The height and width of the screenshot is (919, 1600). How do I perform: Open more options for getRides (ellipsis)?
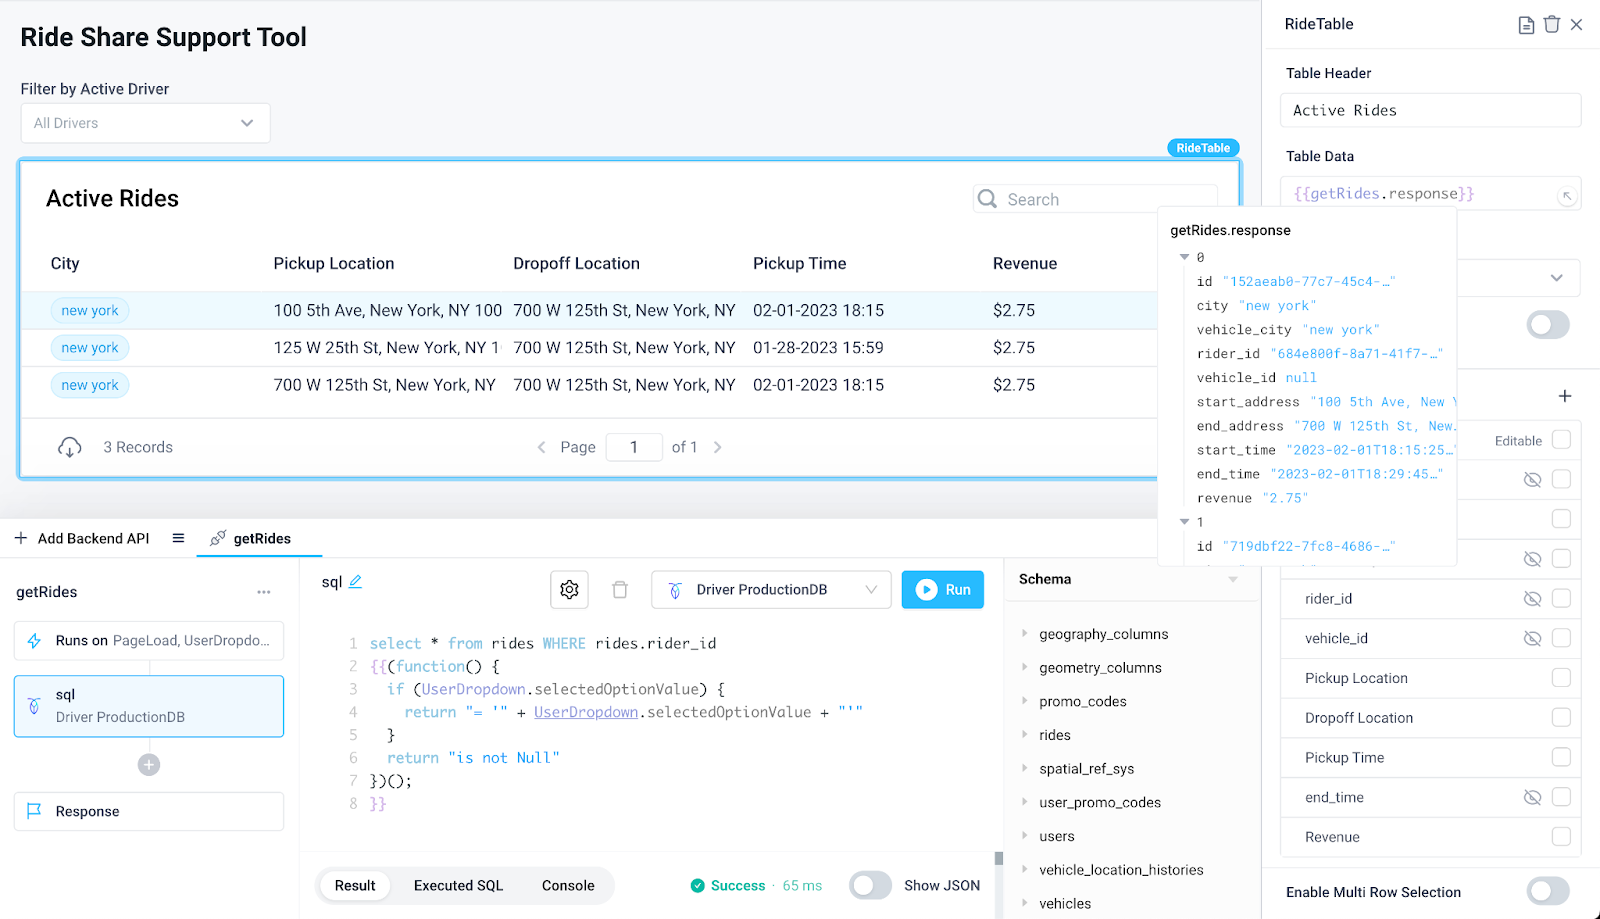click(263, 592)
